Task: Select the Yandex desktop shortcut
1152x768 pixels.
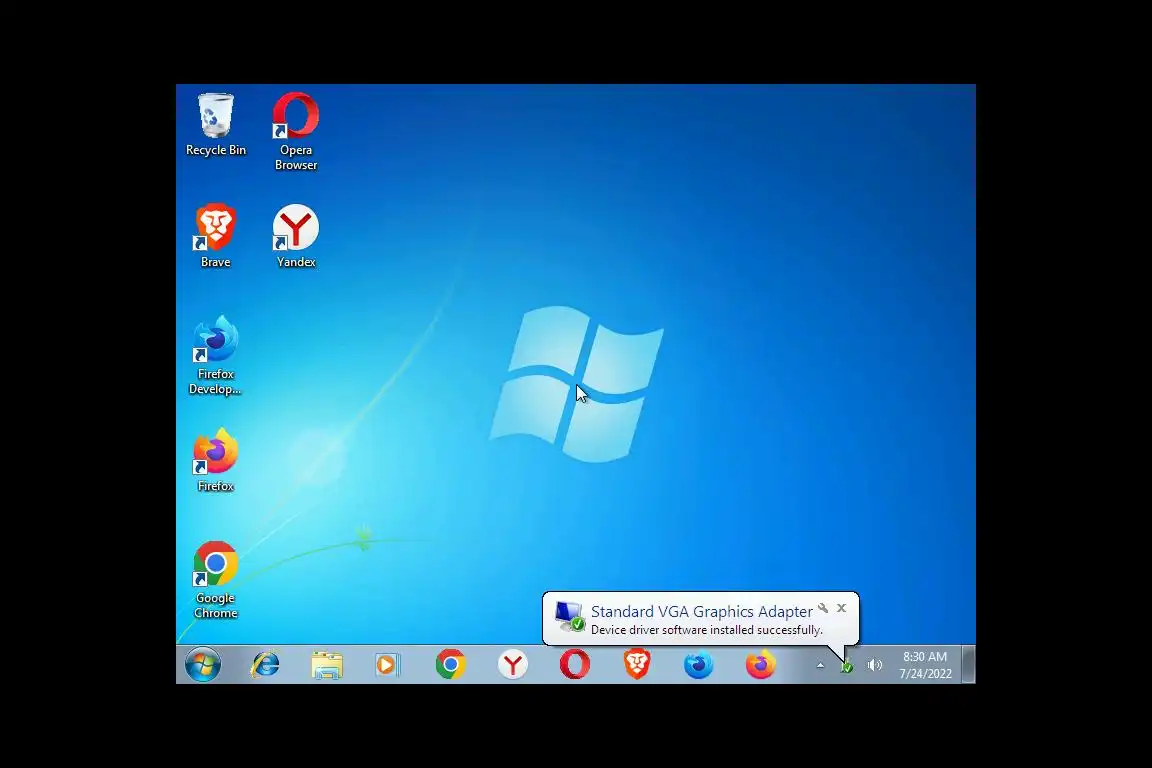Action: pos(295,237)
